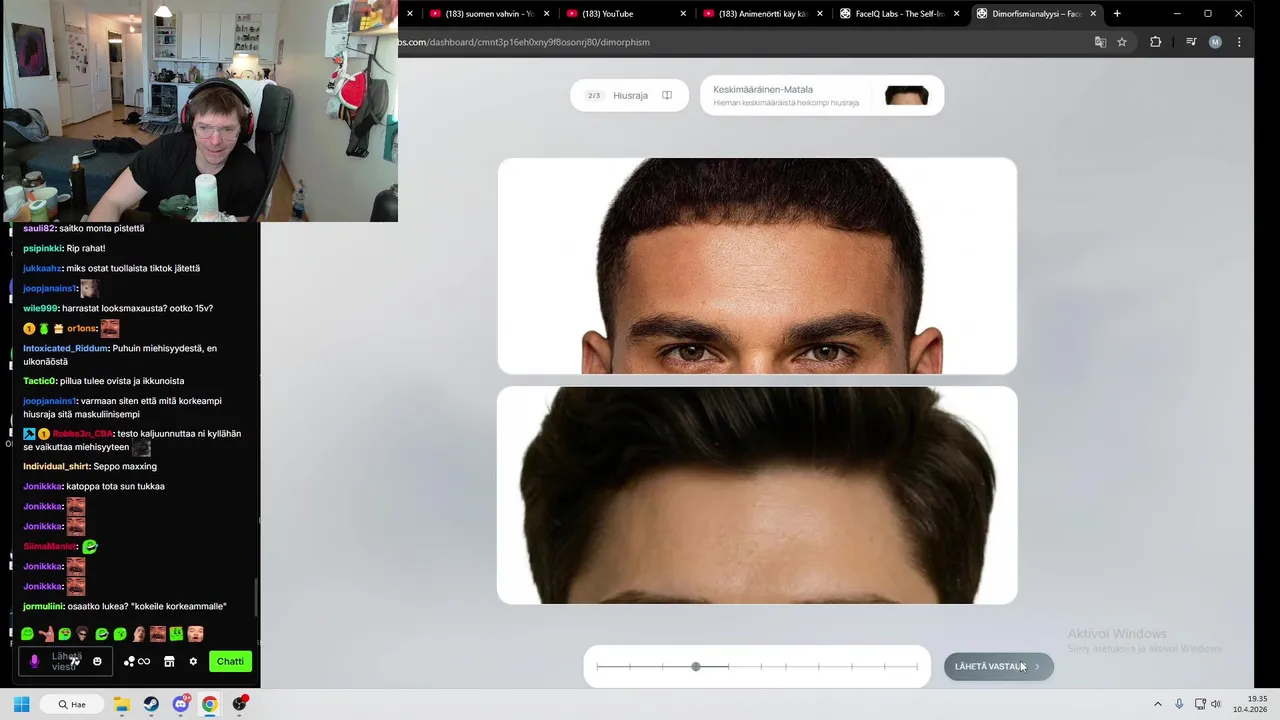Click the long-haired hairline photo
Screen dimensions: 1280x720
tap(757, 495)
